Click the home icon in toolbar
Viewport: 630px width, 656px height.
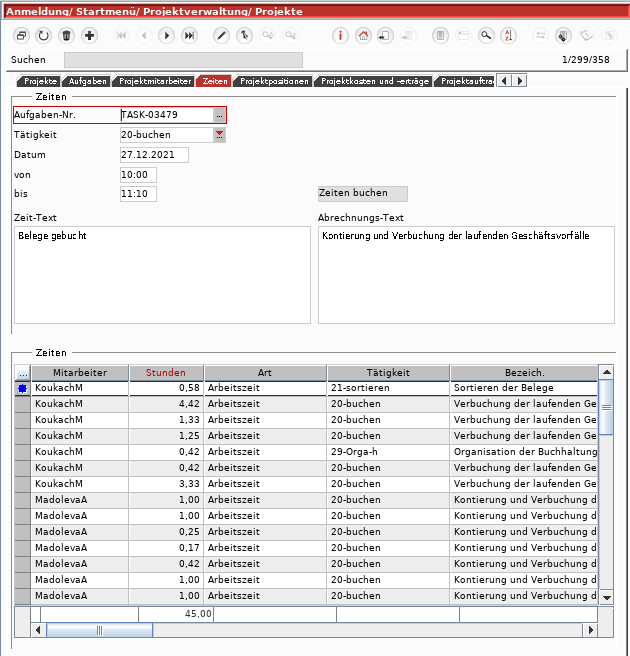pyautogui.click(x=363, y=35)
